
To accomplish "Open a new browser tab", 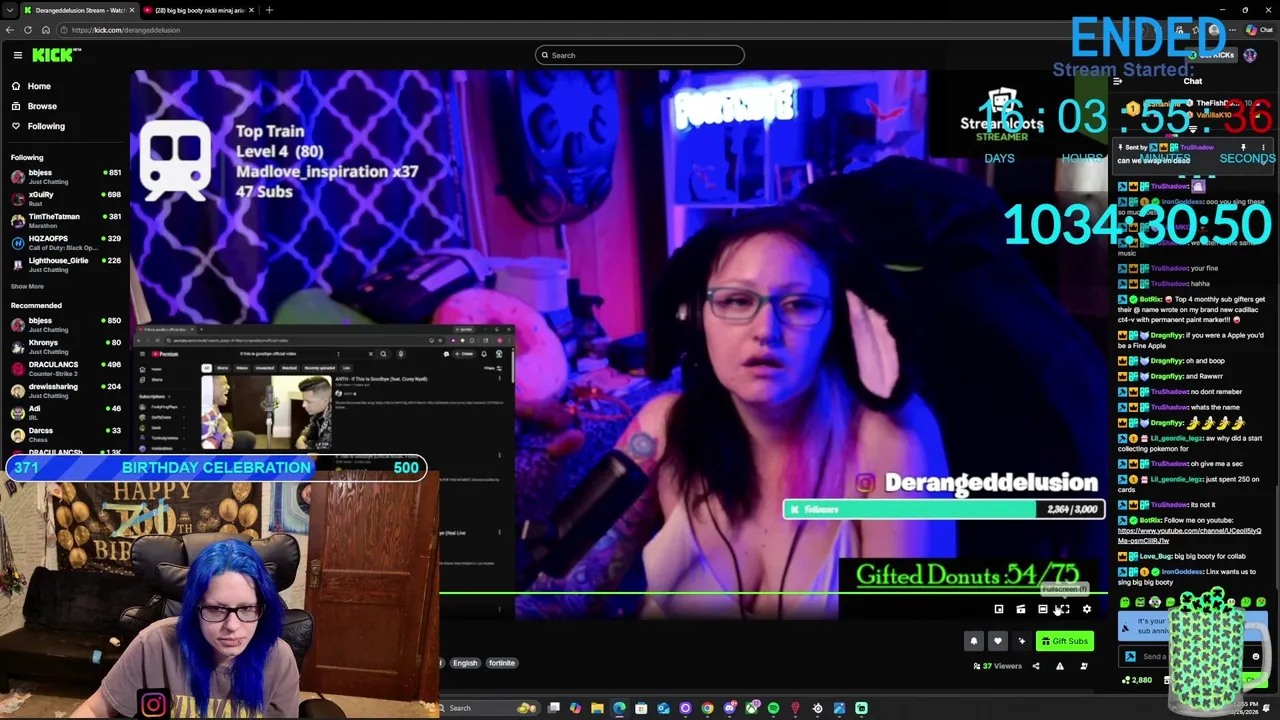I will coord(269,10).
